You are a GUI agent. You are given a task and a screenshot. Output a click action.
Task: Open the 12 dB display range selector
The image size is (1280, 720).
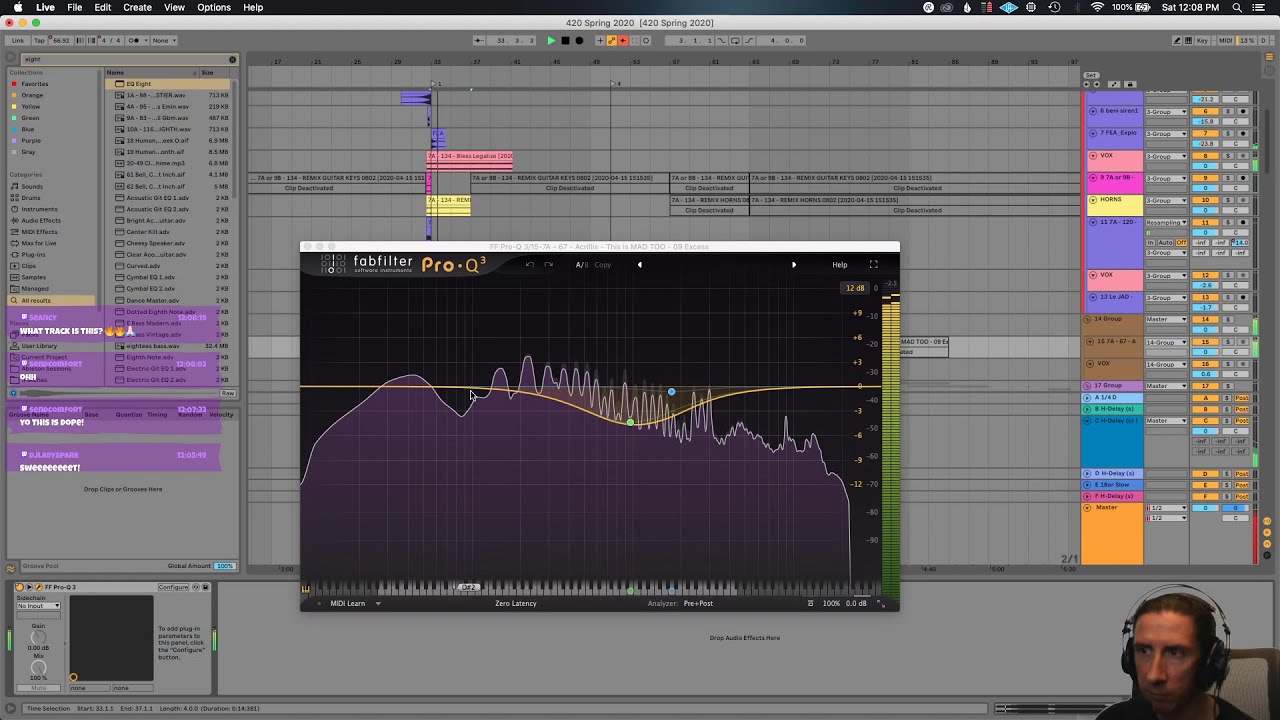point(855,288)
